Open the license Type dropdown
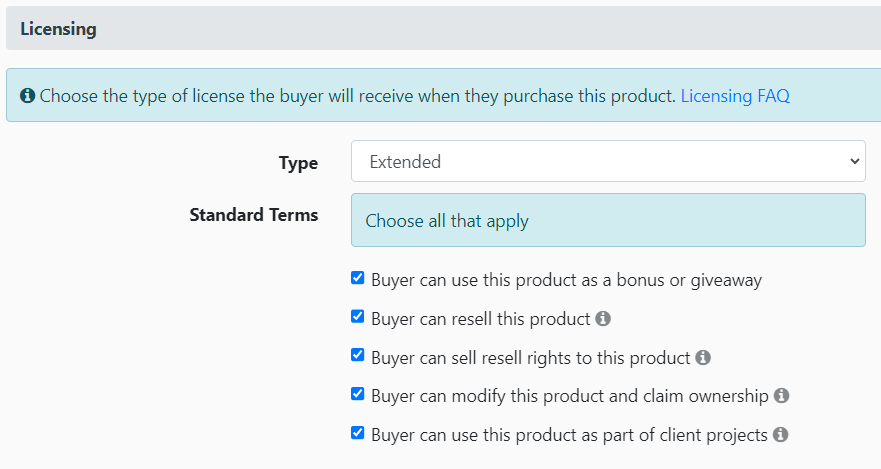 (607, 161)
